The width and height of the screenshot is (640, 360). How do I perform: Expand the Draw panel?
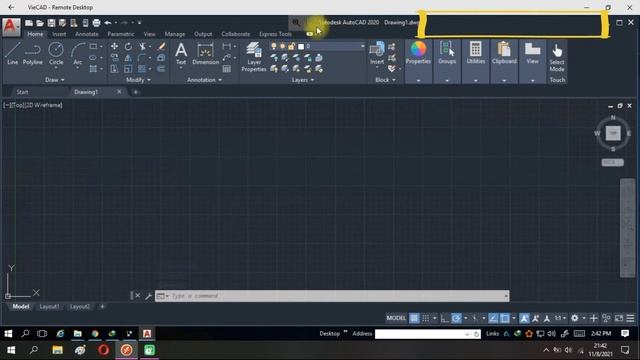click(x=55, y=80)
